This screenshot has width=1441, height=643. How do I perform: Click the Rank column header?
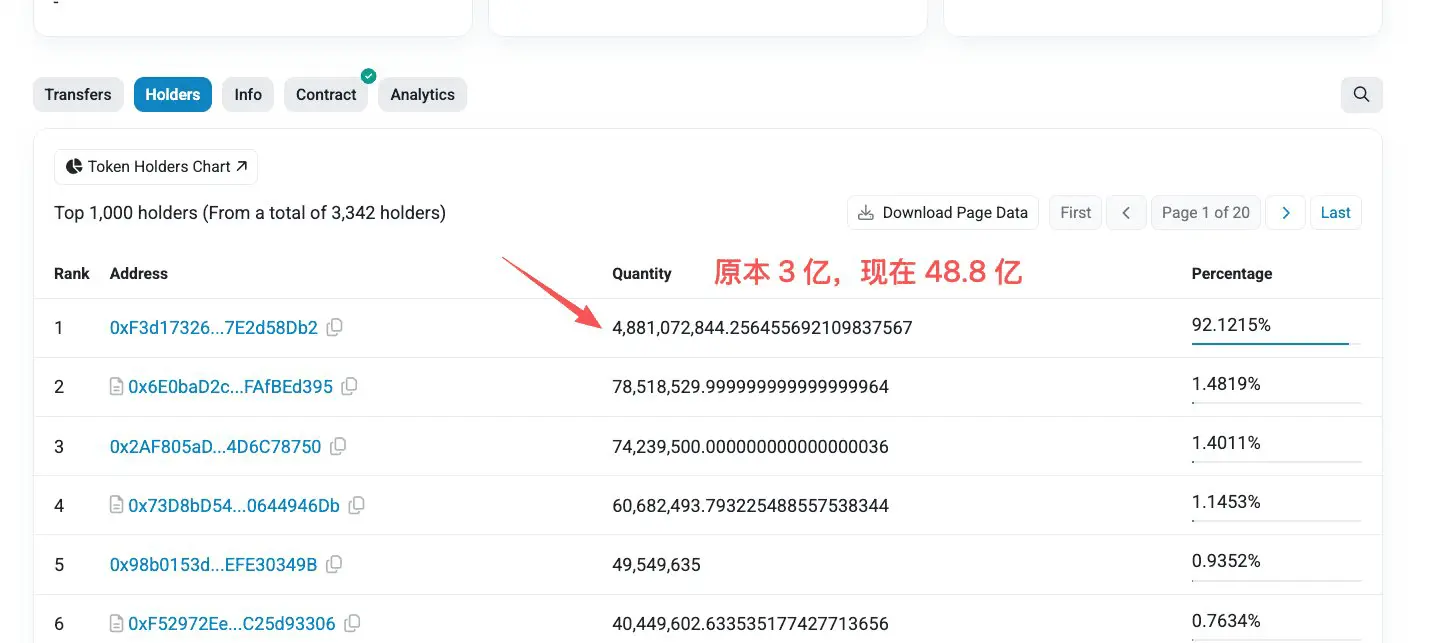click(72, 273)
